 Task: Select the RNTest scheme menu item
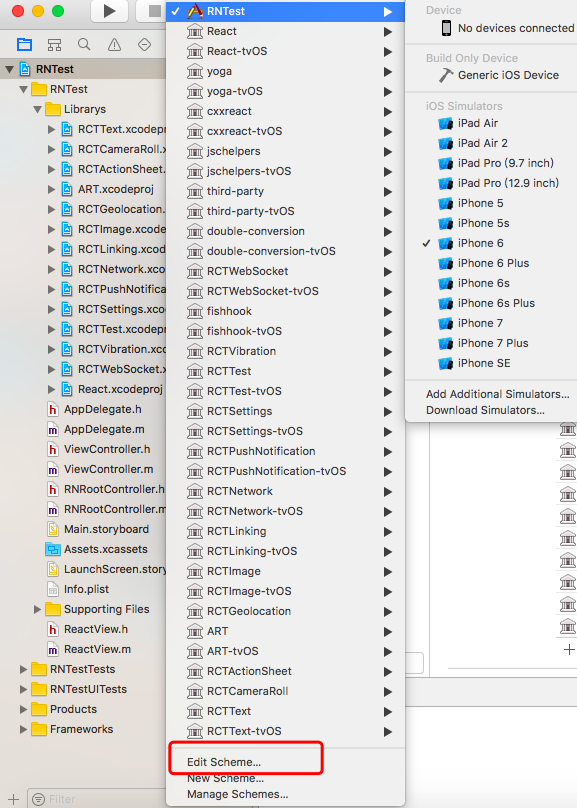285,11
